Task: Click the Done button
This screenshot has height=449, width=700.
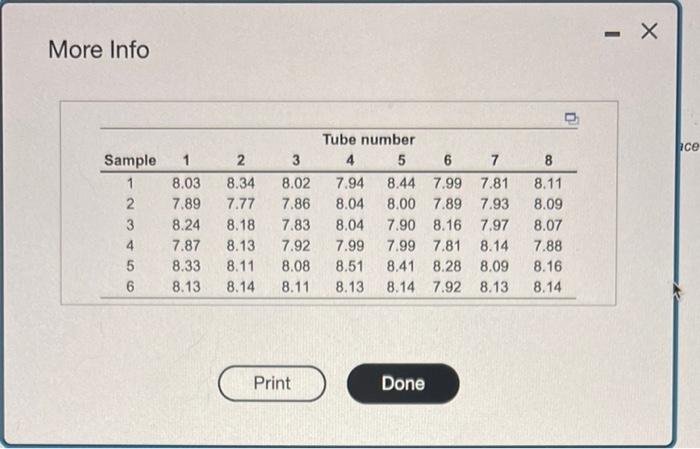Action: [403, 383]
